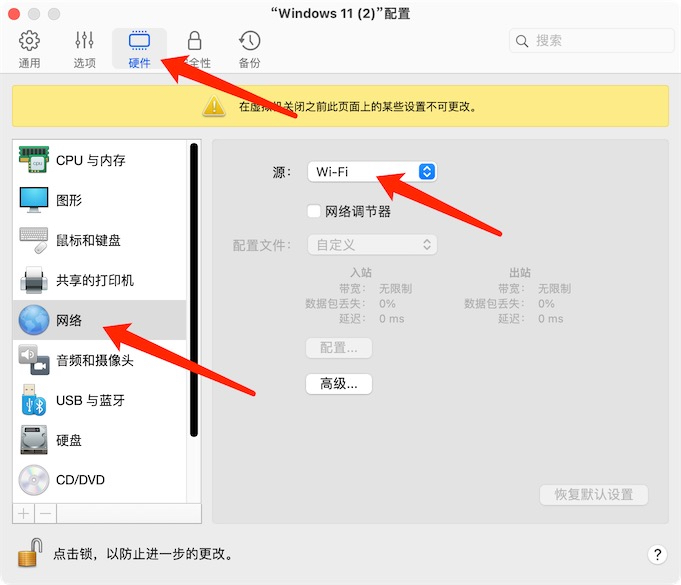Click the plus button to add hardware
The height and width of the screenshot is (585, 681).
point(24,513)
